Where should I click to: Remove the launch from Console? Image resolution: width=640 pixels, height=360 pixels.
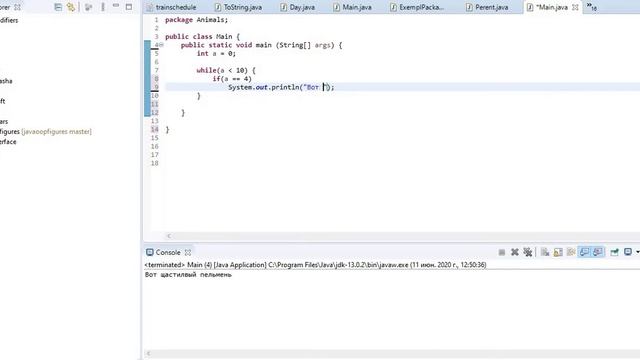[x=515, y=252]
